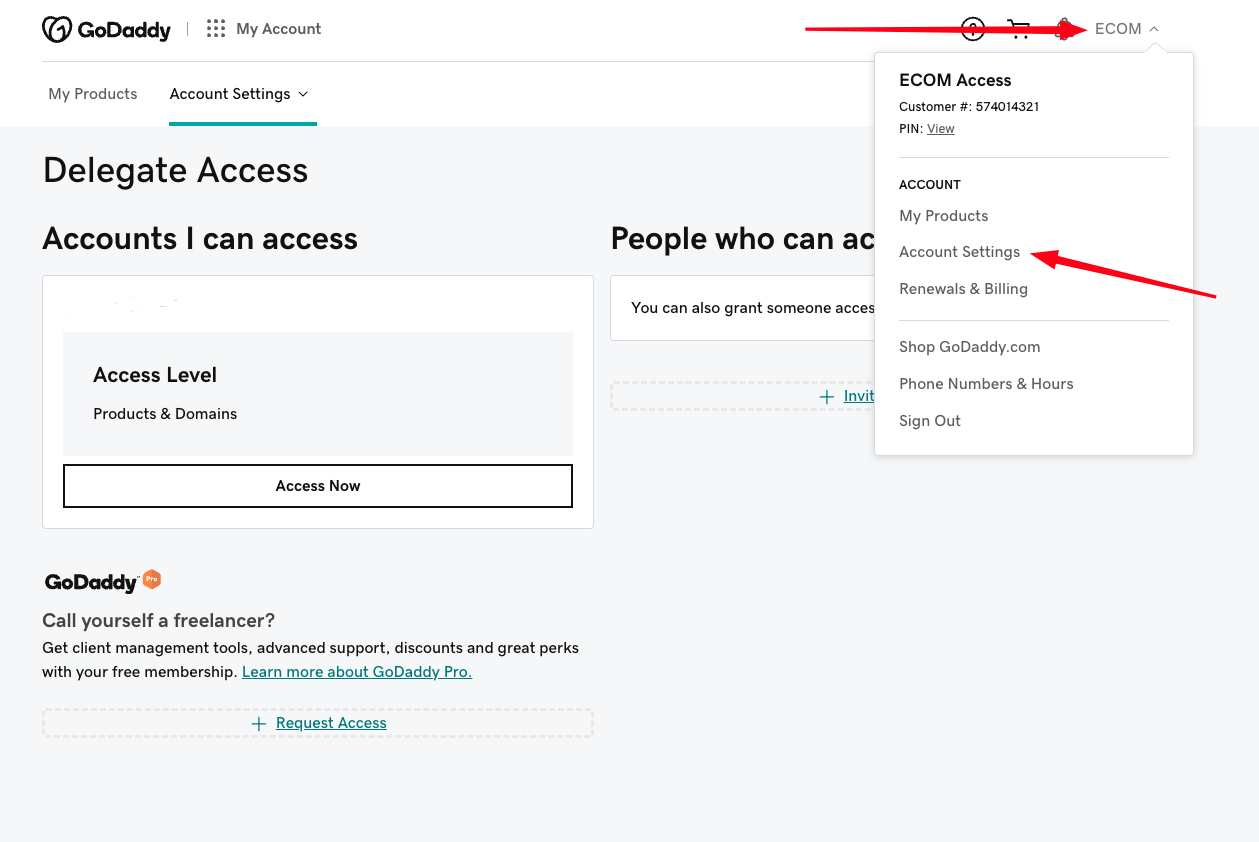Viewport: 1259px width, 842px height.
Task: Sign out of the account
Action: 929,421
